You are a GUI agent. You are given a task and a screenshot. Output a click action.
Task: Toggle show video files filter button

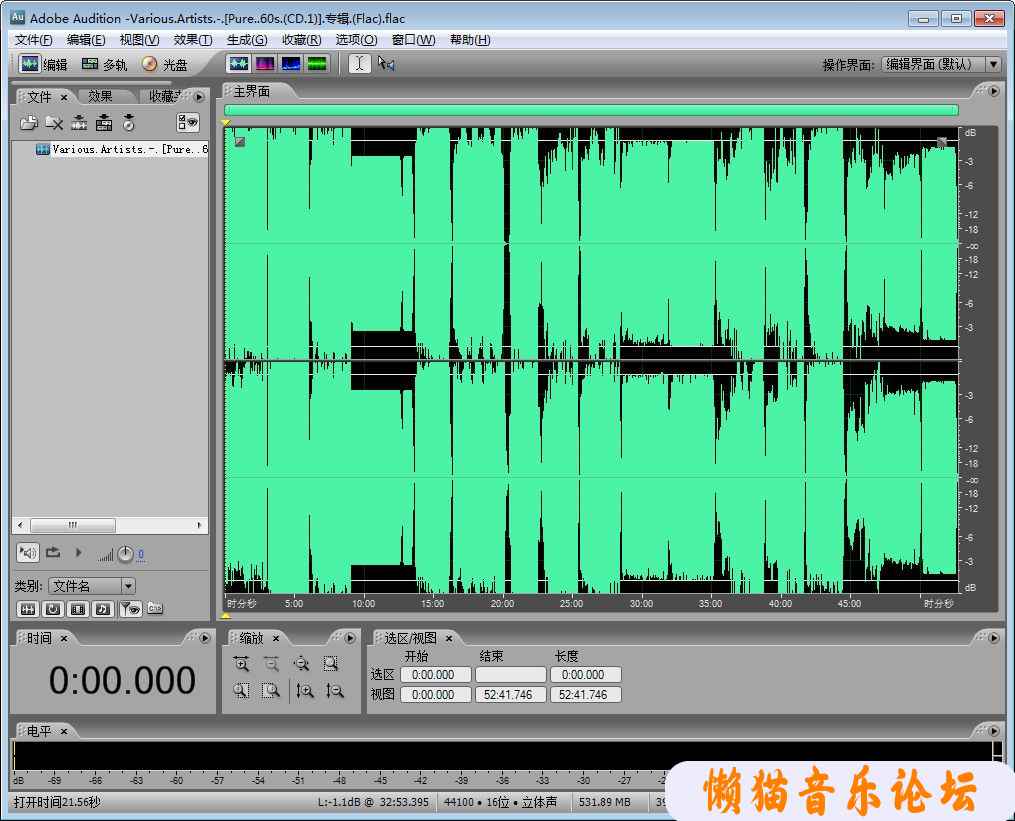click(x=78, y=609)
